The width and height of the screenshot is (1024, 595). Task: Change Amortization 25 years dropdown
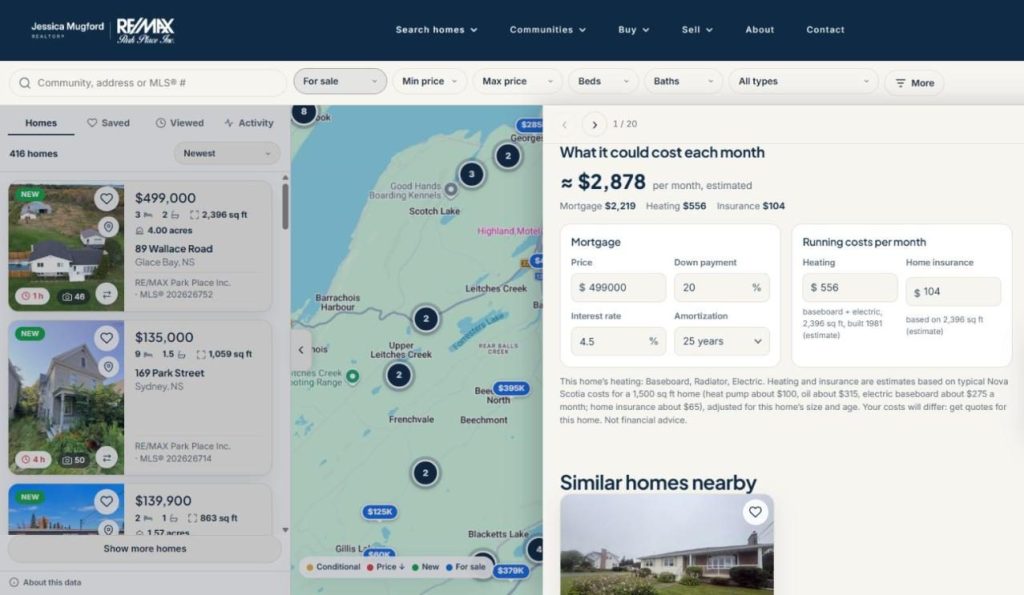click(x=722, y=341)
